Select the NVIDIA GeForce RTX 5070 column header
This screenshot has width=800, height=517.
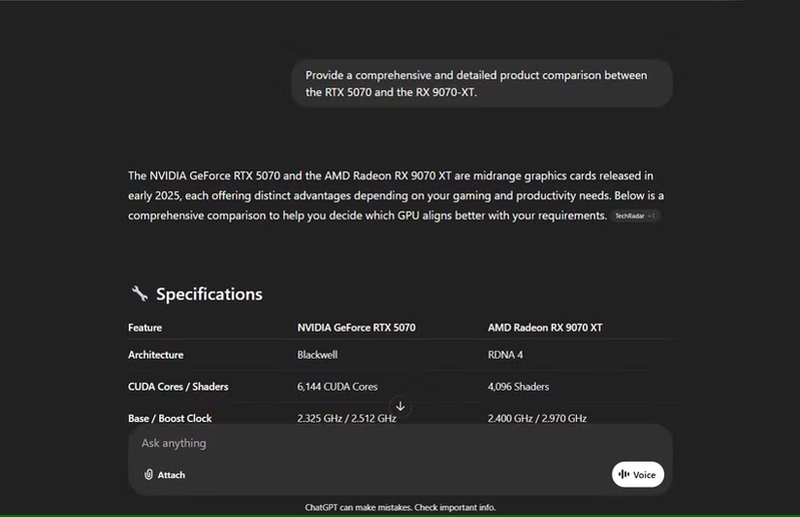[356, 327]
